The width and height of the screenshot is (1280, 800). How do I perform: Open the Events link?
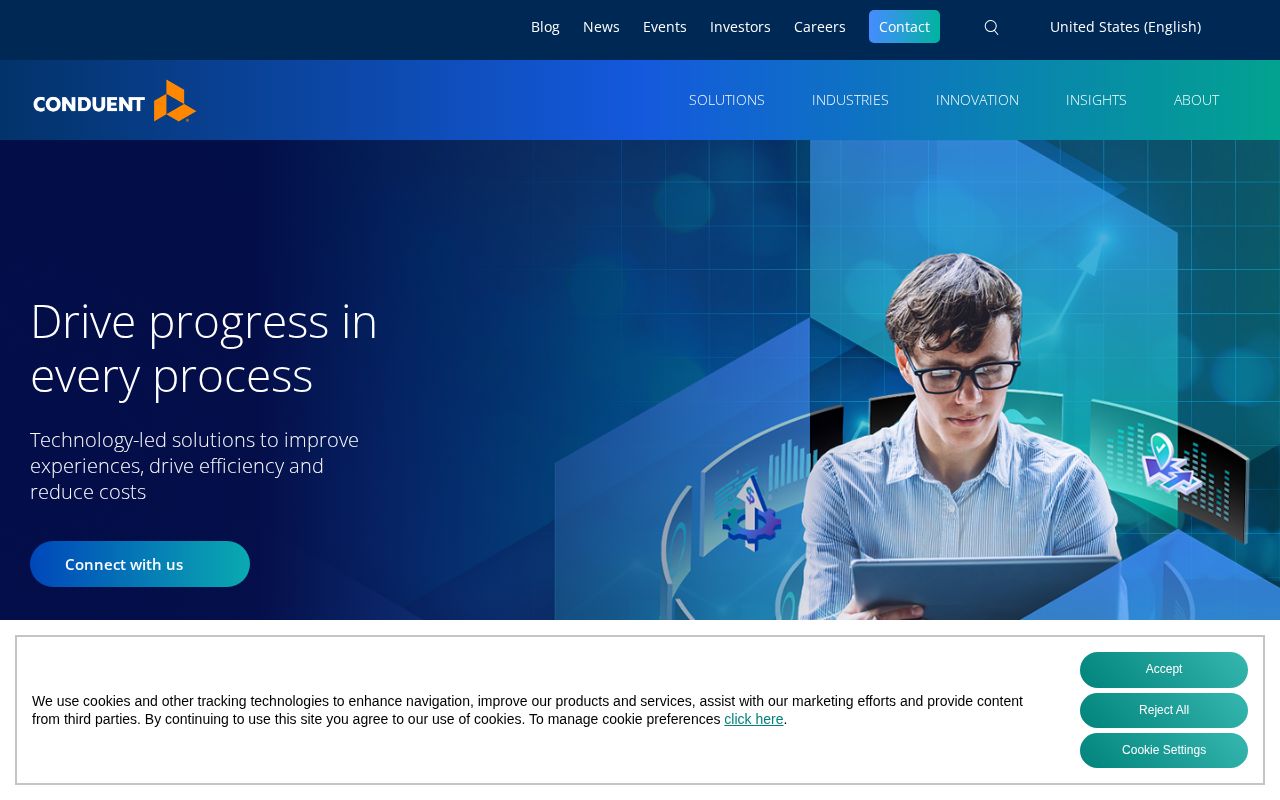(x=665, y=27)
